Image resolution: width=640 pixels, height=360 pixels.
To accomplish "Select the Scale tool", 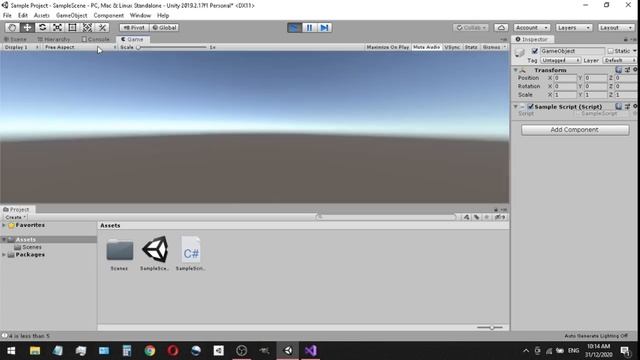I will click(57, 27).
